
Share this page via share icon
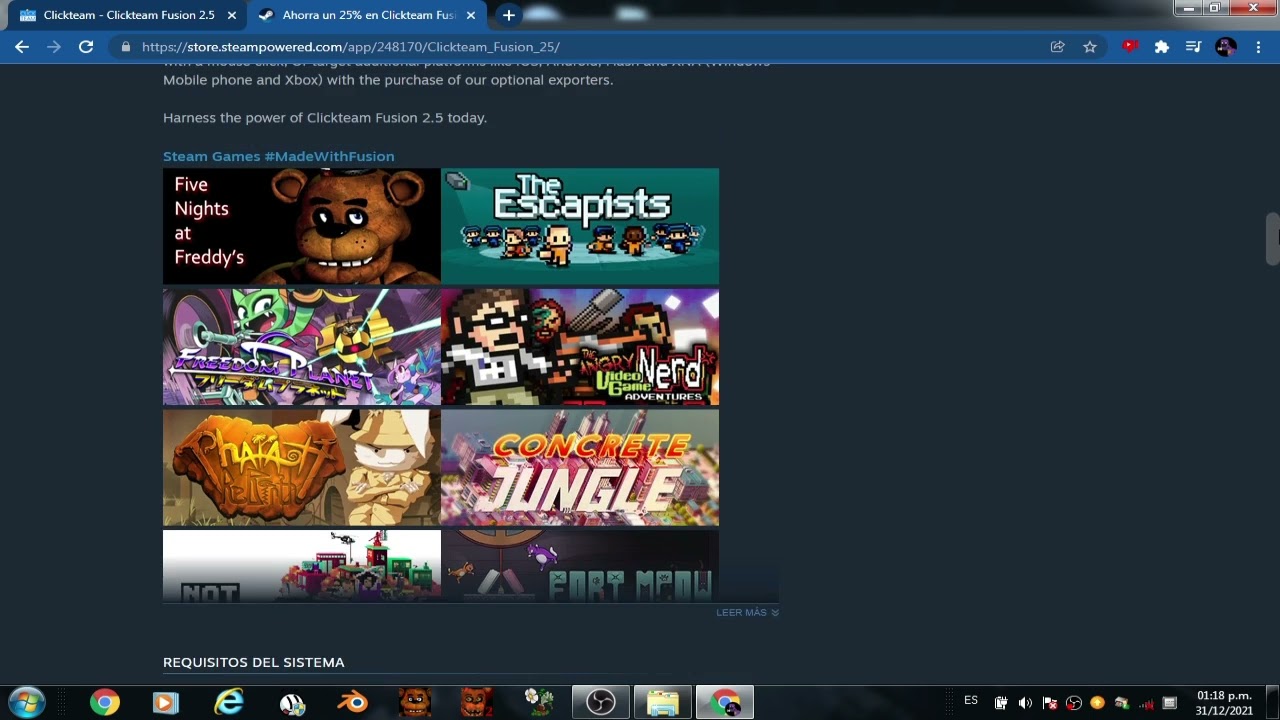coord(1057,47)
